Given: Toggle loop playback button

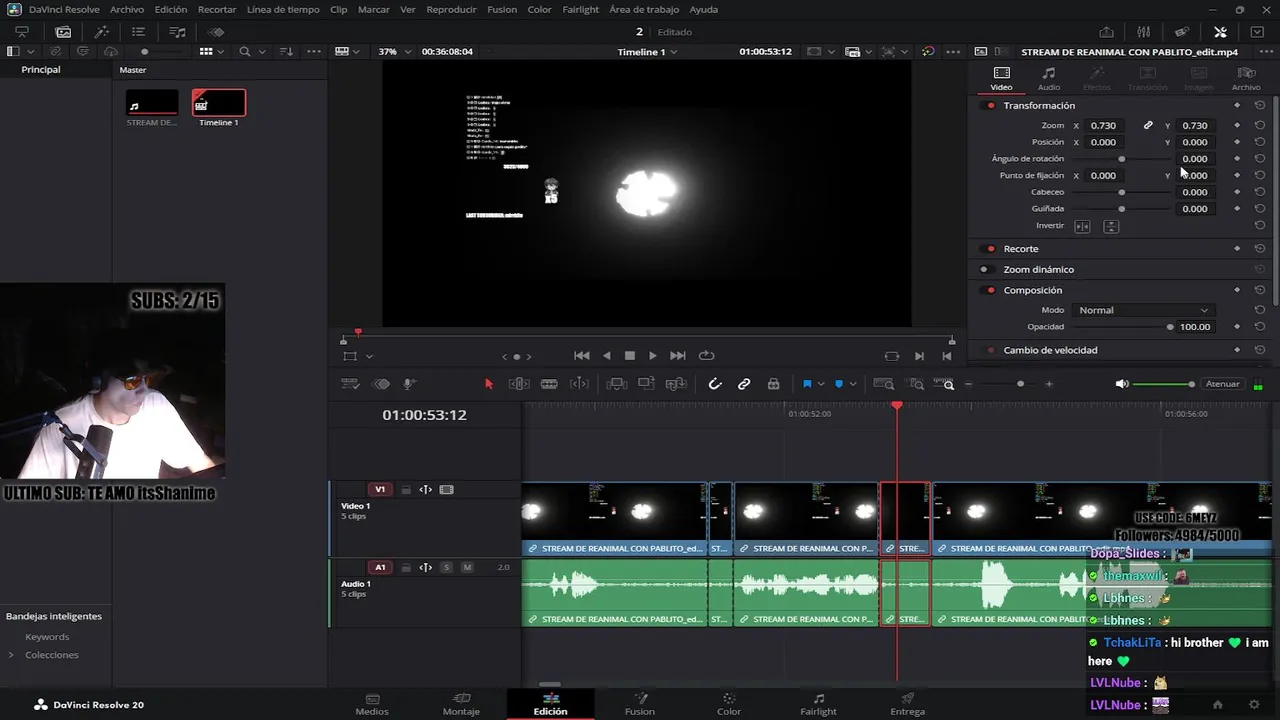Looking at the screenshot, I should (x=707, y=356).
